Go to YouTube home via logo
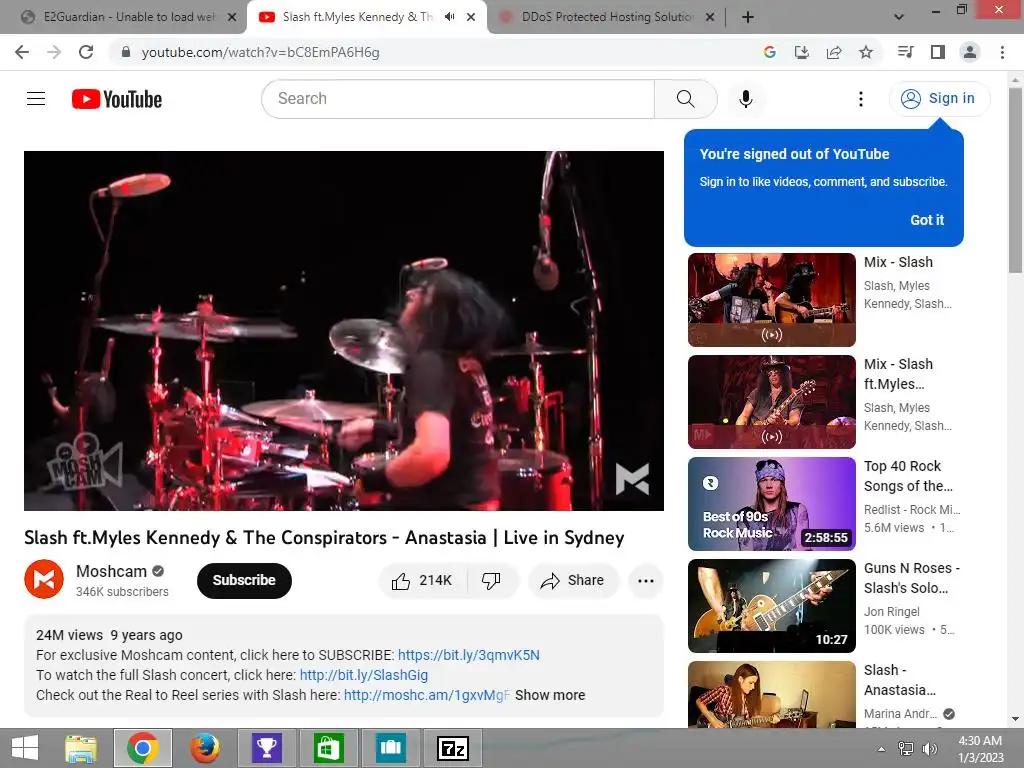The height and width of the screenshot is (768, 1024). 117,99
